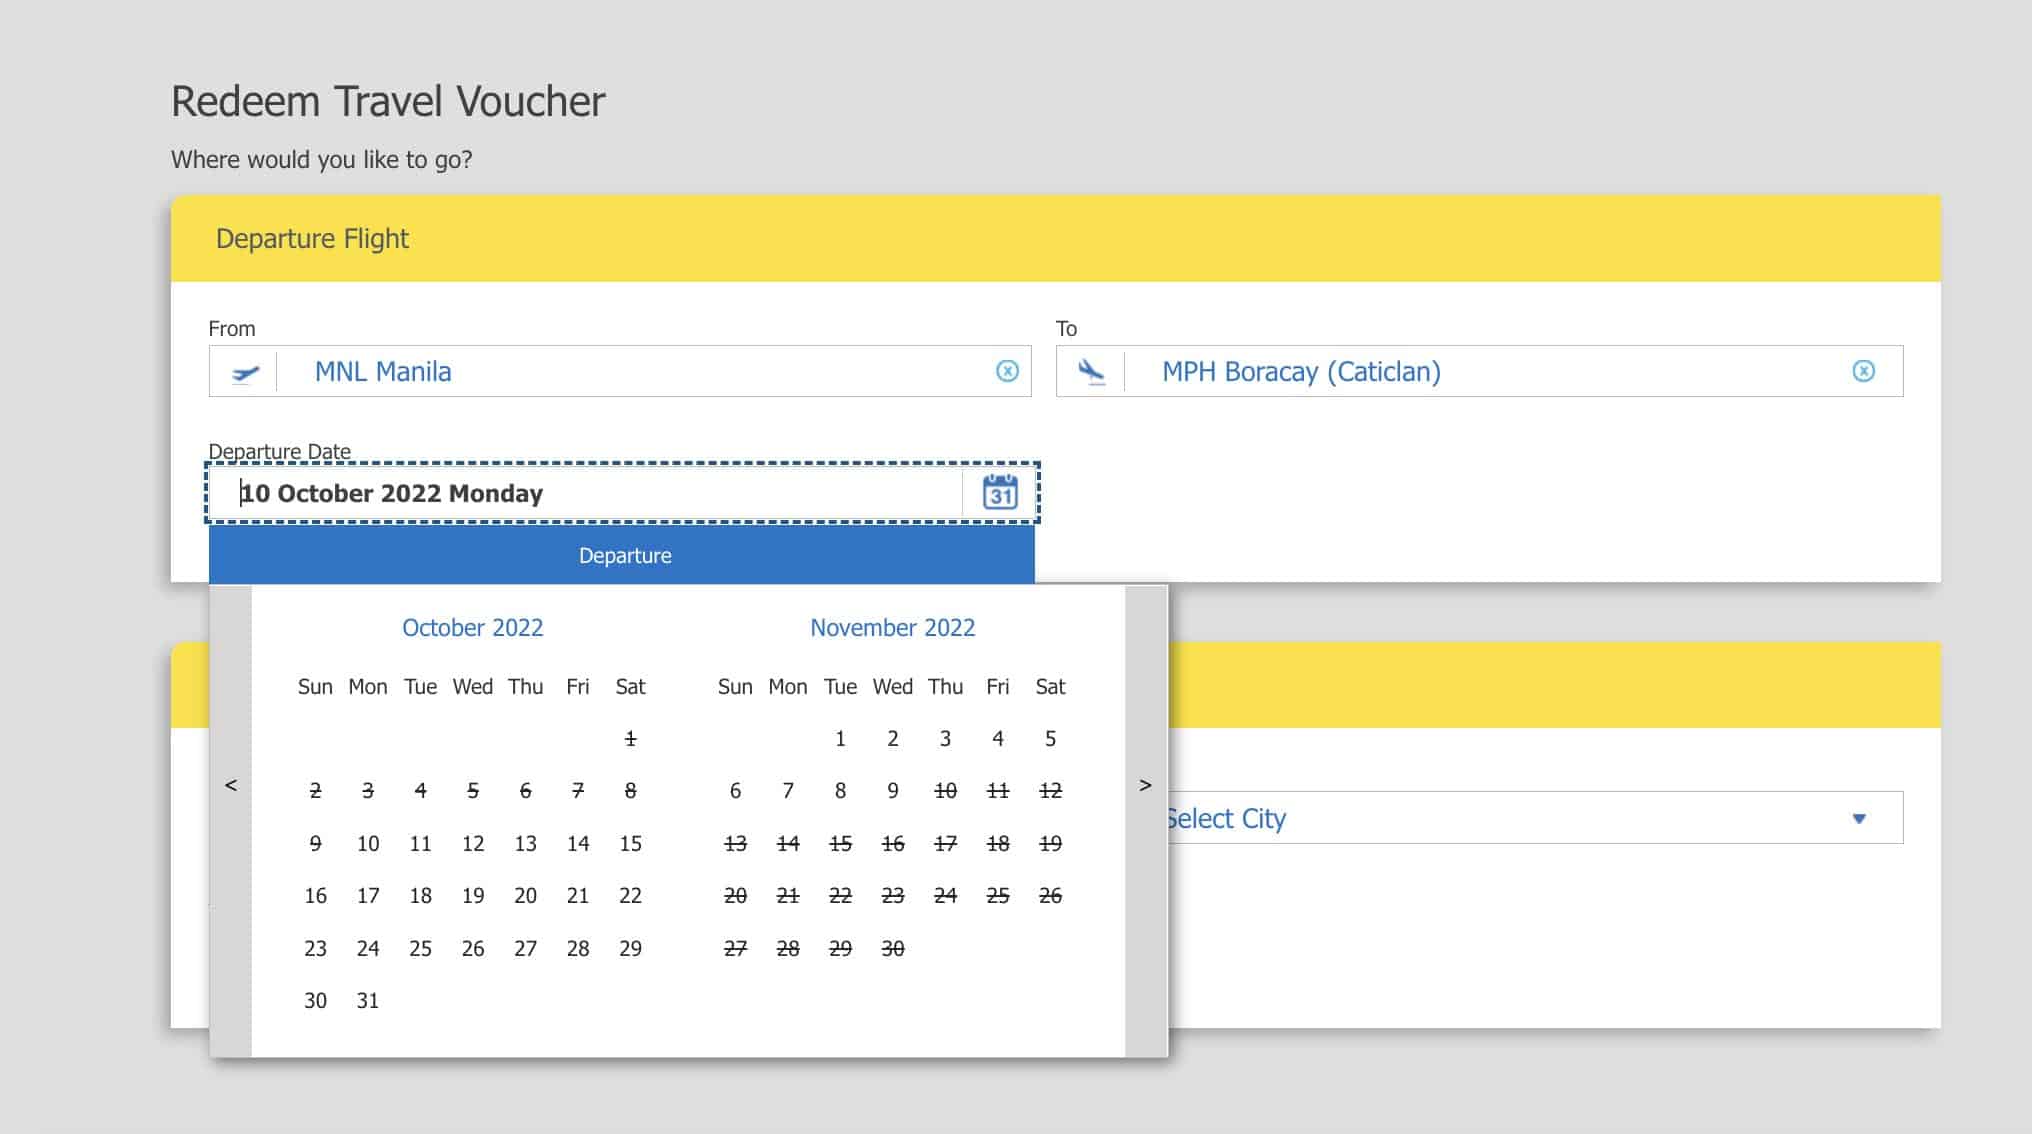The width and height of the screenshot is (2032, 1134).
Task: Select October 18 in the calendar
Action: pos(420,895)
